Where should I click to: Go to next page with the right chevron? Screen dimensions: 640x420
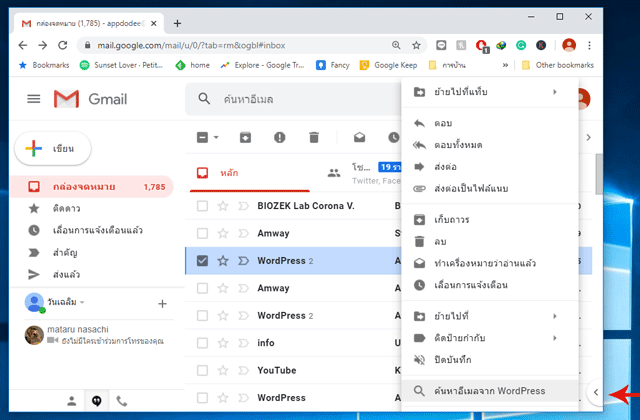(x=589, y=138)
